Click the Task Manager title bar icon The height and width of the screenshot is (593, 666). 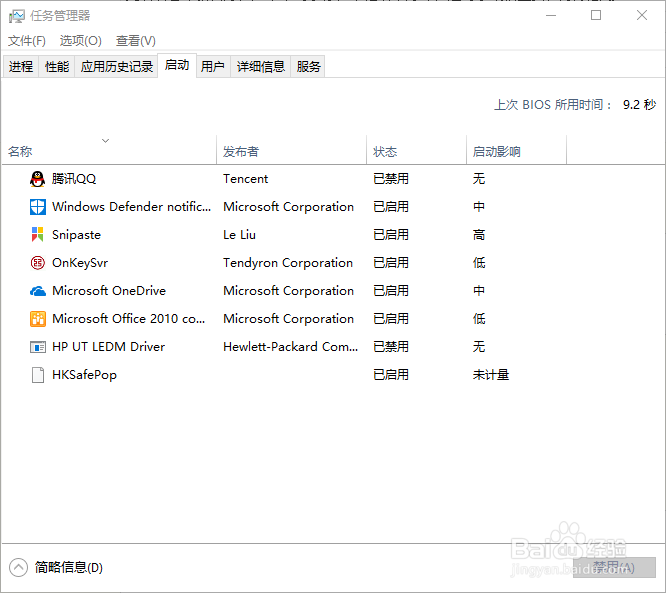click(x=17, y=16)
